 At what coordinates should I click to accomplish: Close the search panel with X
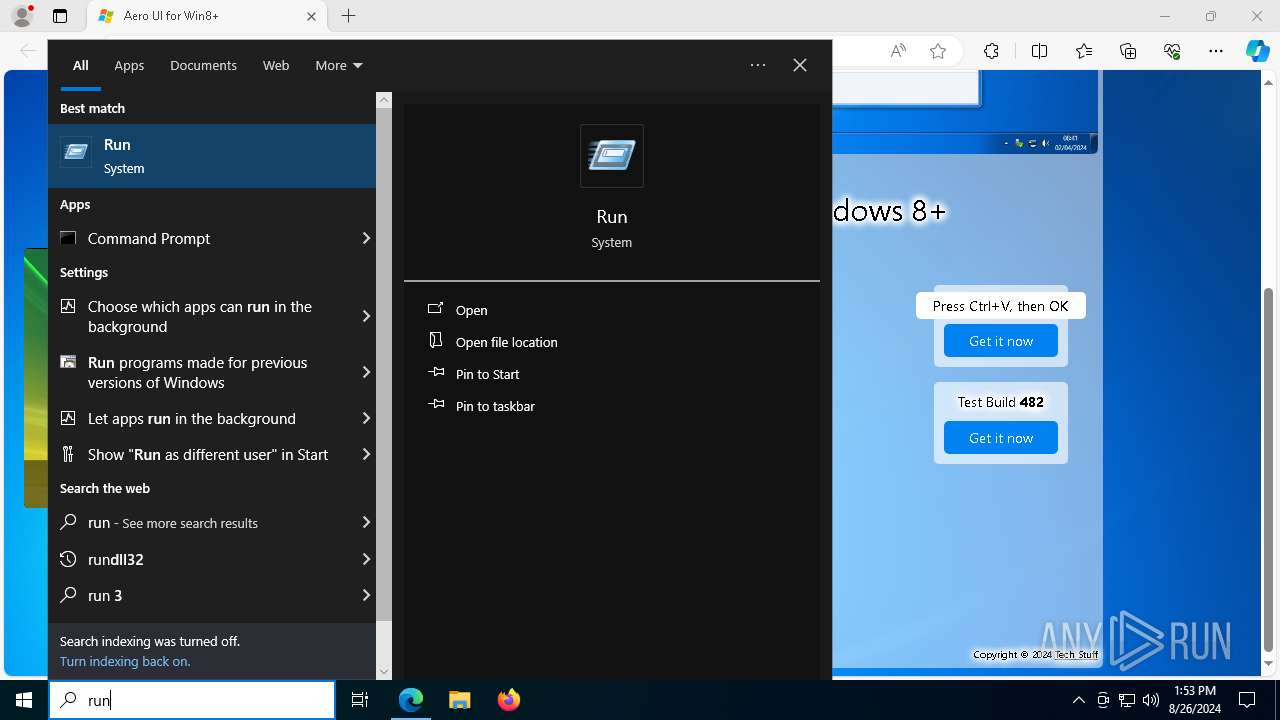[800, 65]
